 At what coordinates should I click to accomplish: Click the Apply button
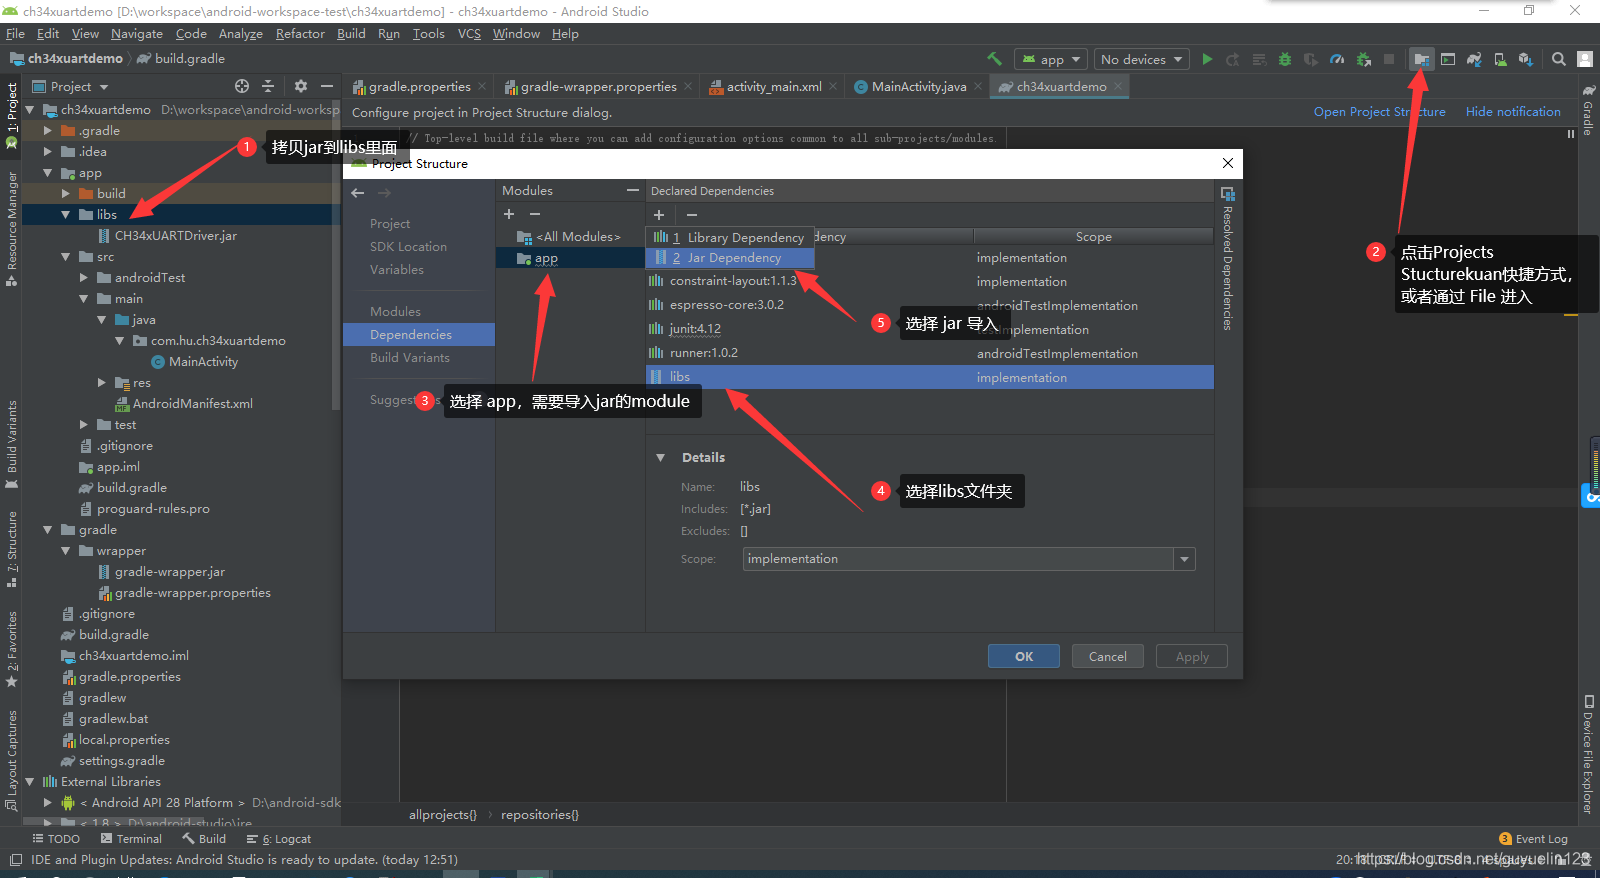coord(1192,656)
